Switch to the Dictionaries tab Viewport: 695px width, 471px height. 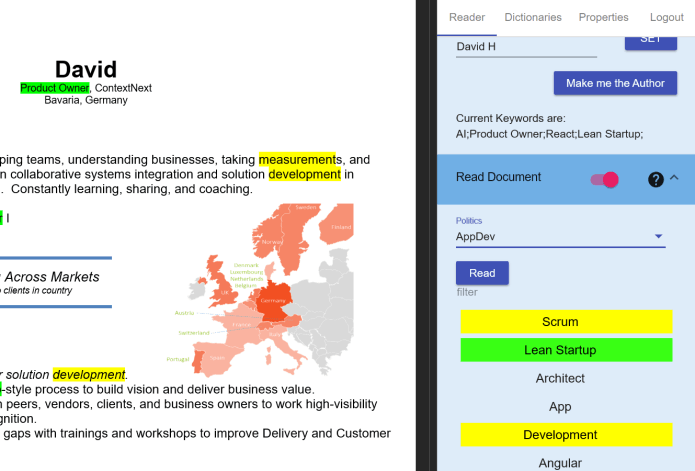tap(533, 17)
